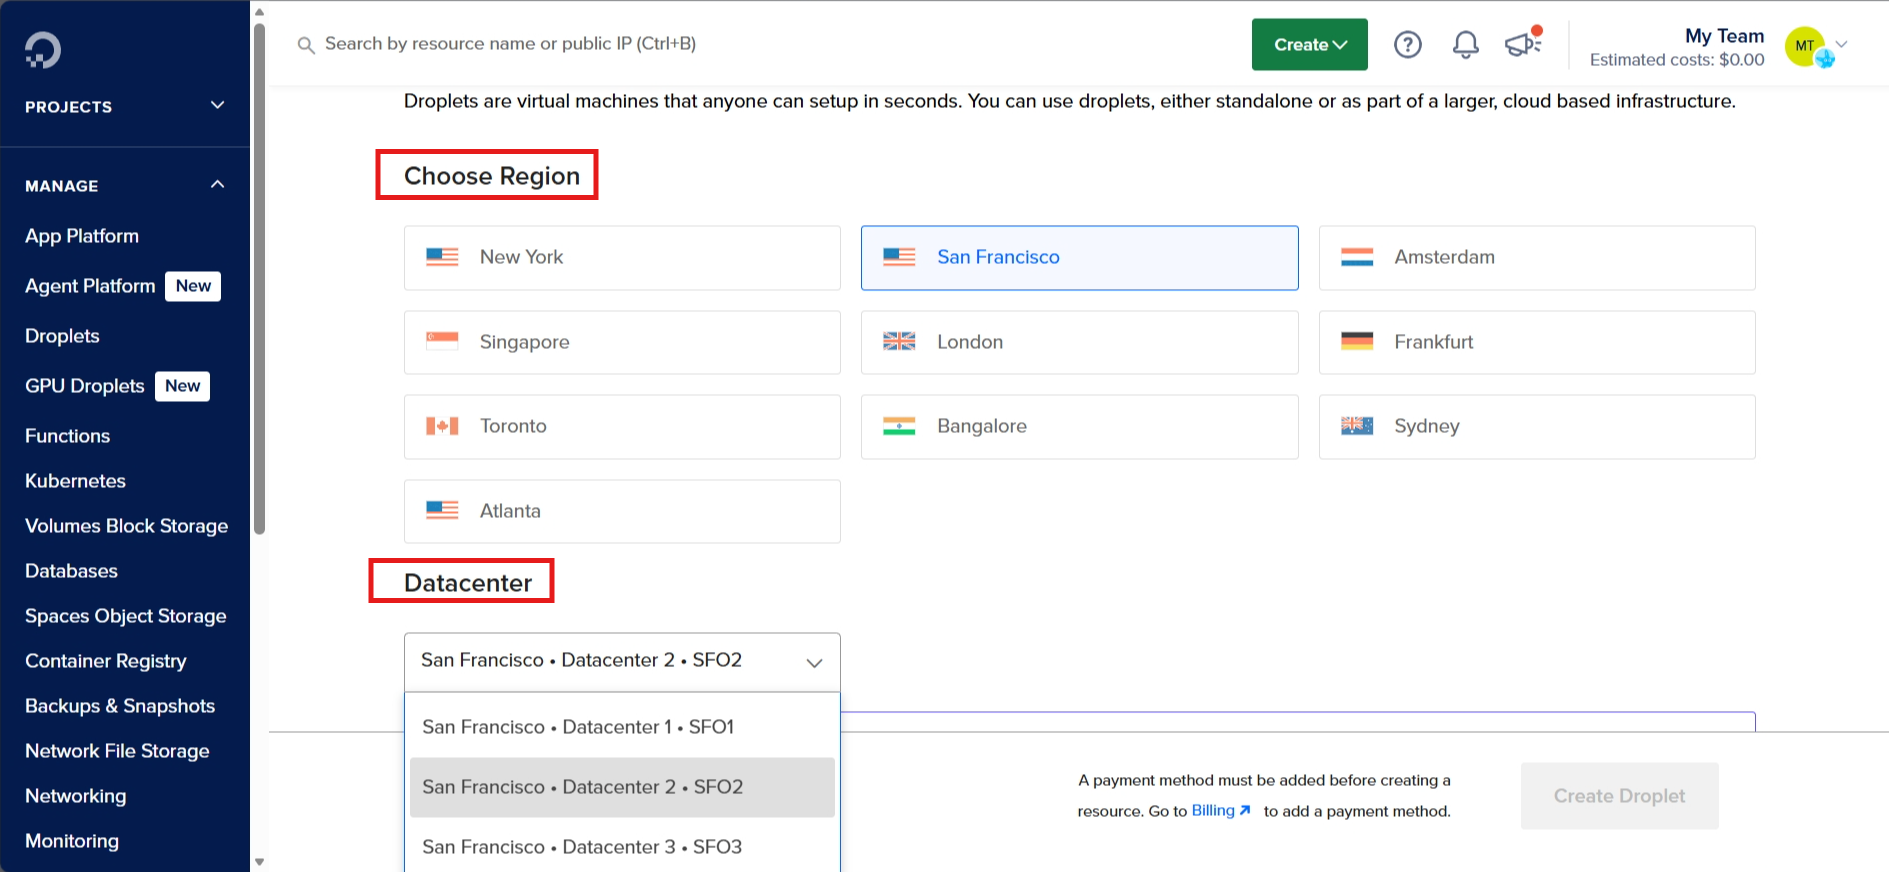1889x872 pixels.
Task: Choose Datacenter 2 SFO2 option
Action: coord(622,787)
